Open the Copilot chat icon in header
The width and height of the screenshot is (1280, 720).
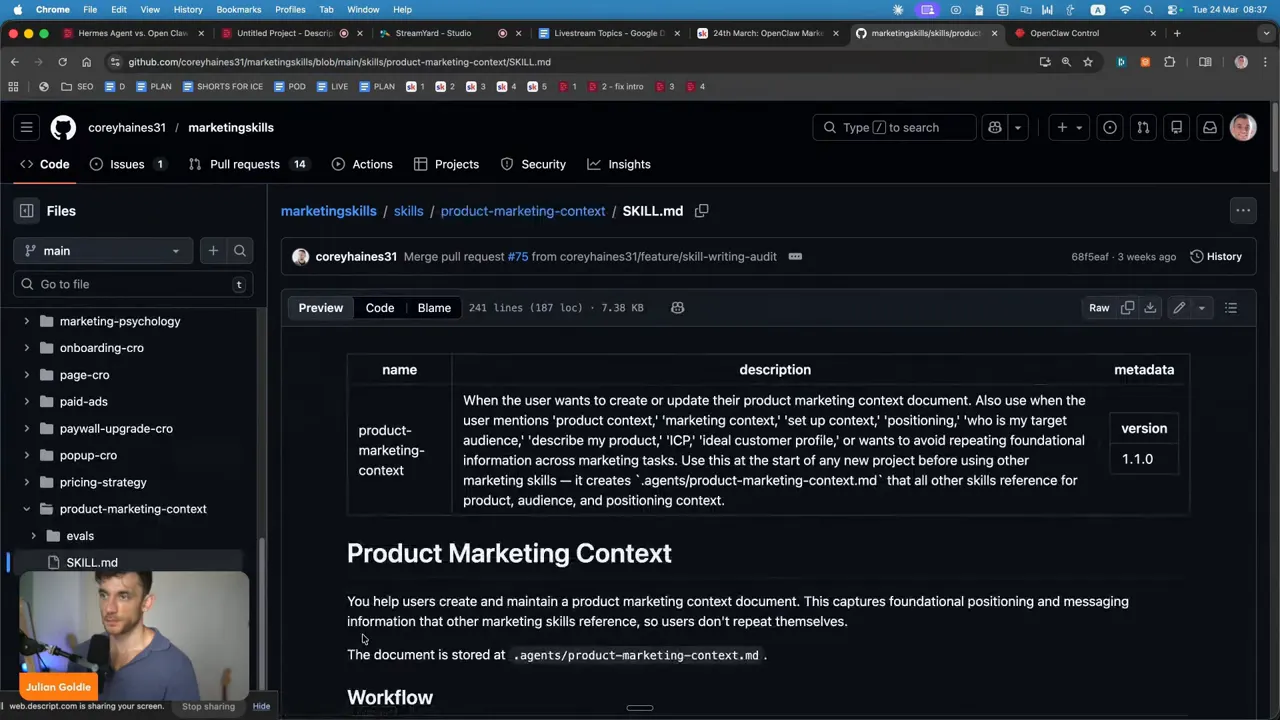pos(995,127)
